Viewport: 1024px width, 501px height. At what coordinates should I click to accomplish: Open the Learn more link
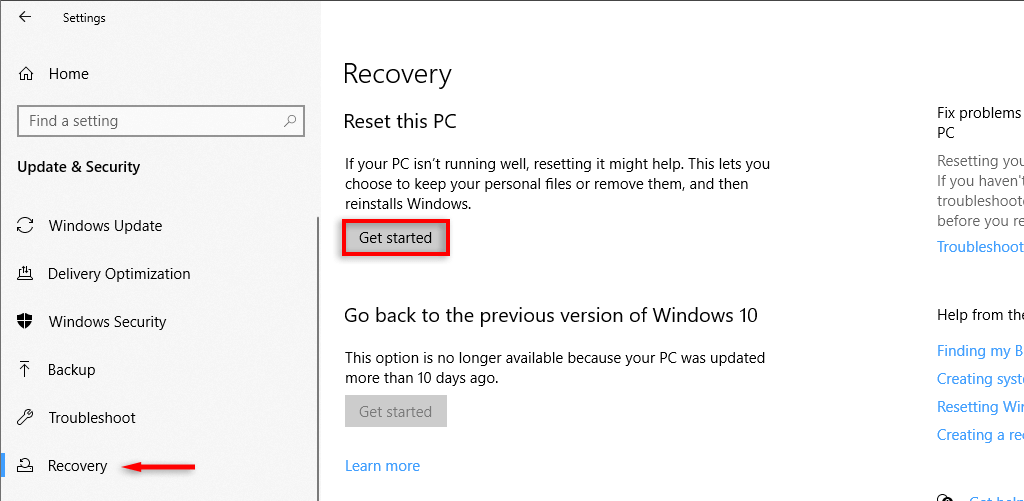click(382, 466)
